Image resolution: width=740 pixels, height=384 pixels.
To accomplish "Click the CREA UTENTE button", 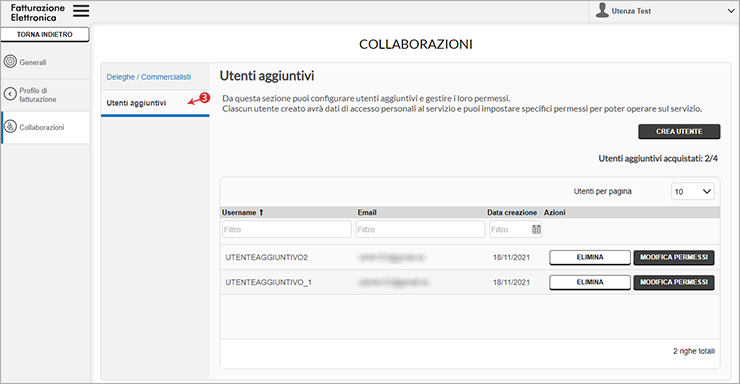I will 679,132.
